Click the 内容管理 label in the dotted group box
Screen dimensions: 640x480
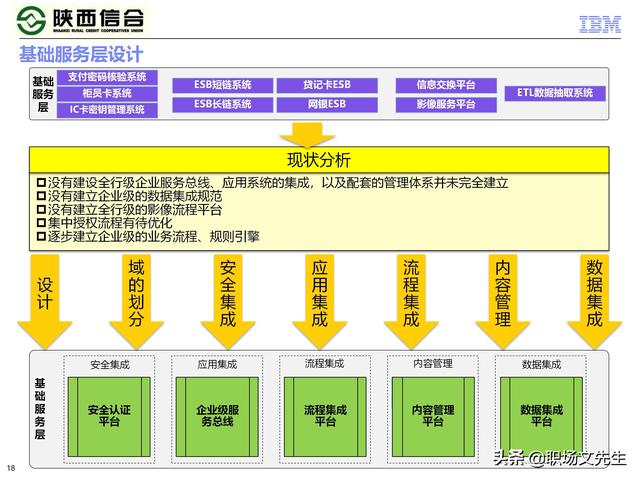point(433,363)
